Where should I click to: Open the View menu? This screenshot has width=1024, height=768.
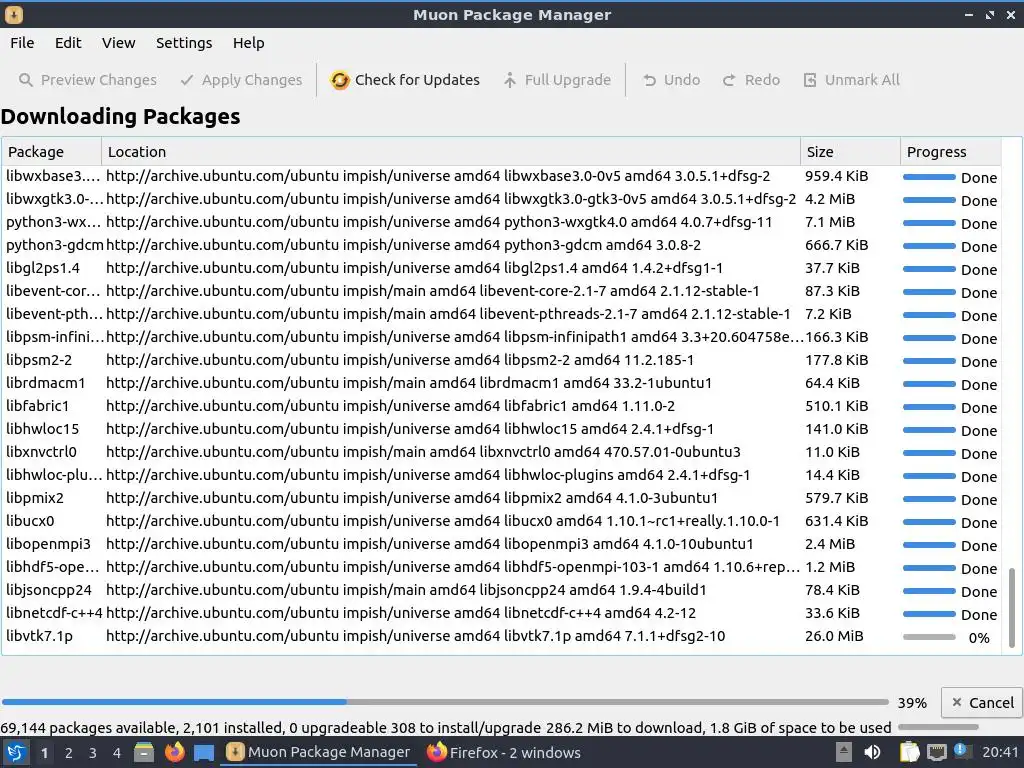118,43
